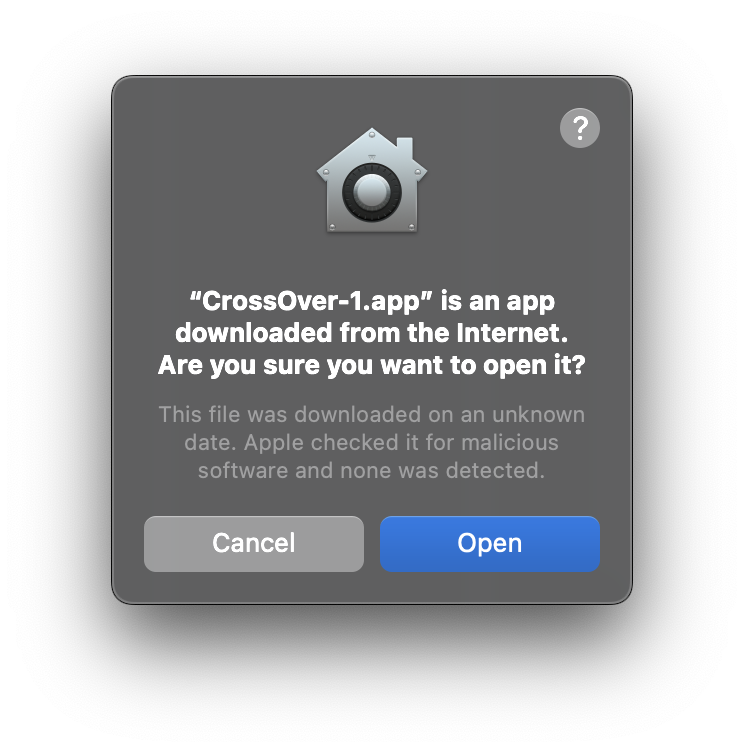The height and width of the screenshot is (752, 744).
Task: Open CrossOver-1.app with the Open button
Action: [490, 543]
